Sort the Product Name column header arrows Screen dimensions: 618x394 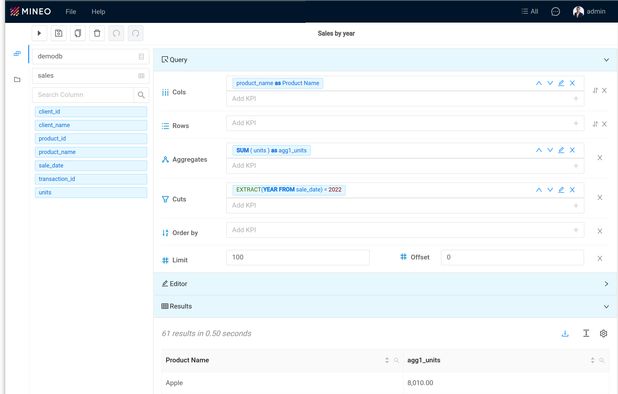[x=387, y=360]
